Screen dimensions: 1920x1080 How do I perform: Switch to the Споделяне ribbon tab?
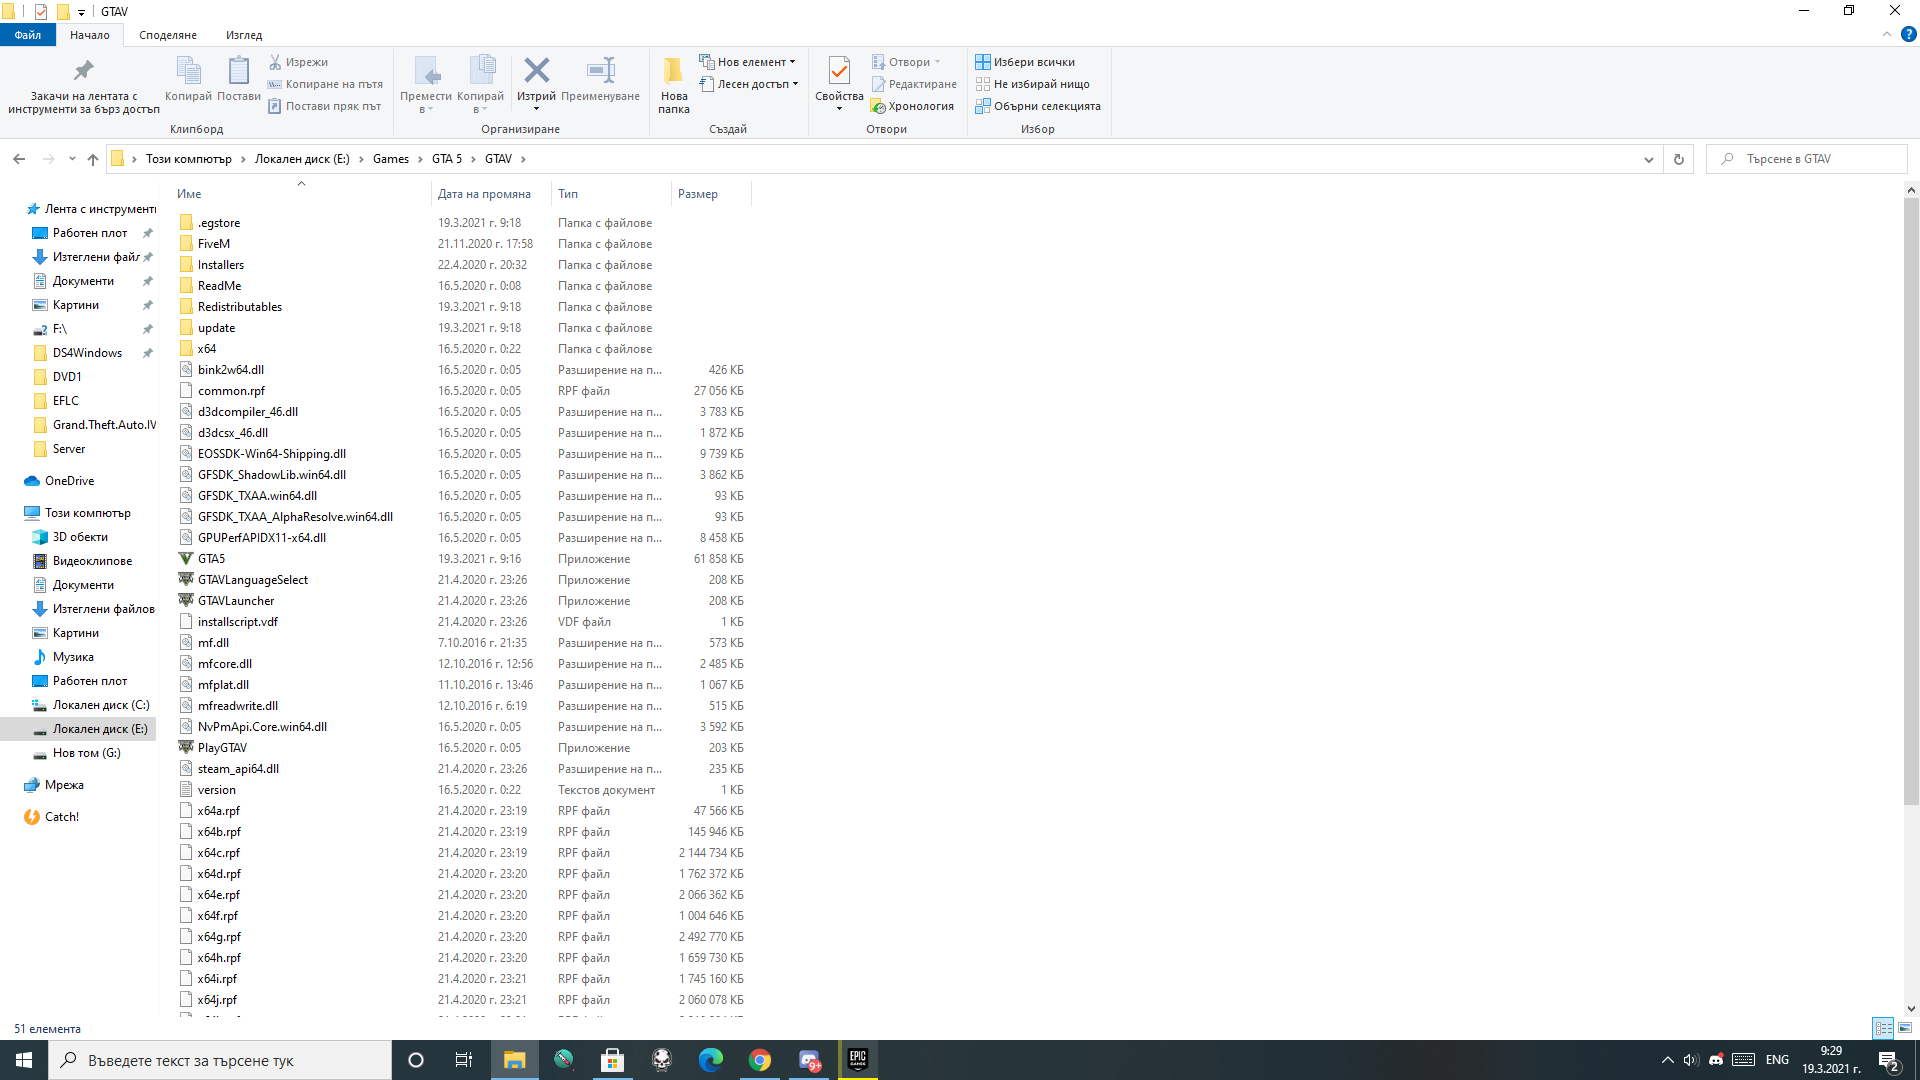click(167, 35)
